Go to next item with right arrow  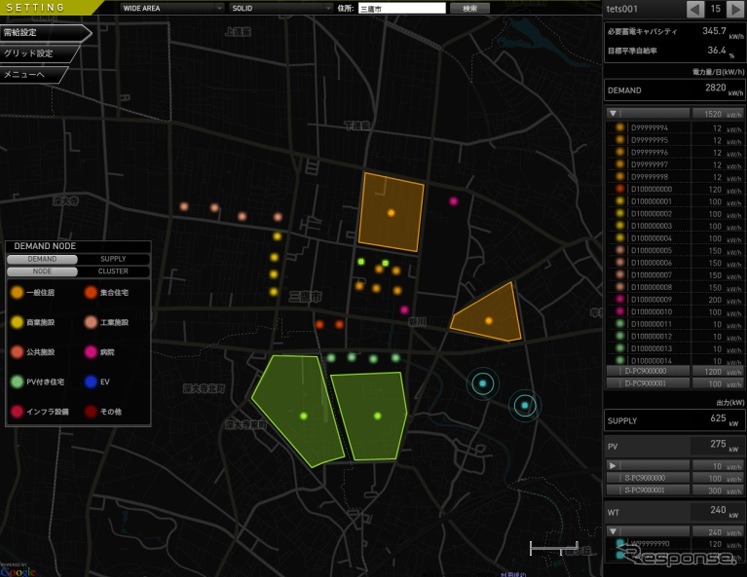pyautogui.click(x=735, y=9)
